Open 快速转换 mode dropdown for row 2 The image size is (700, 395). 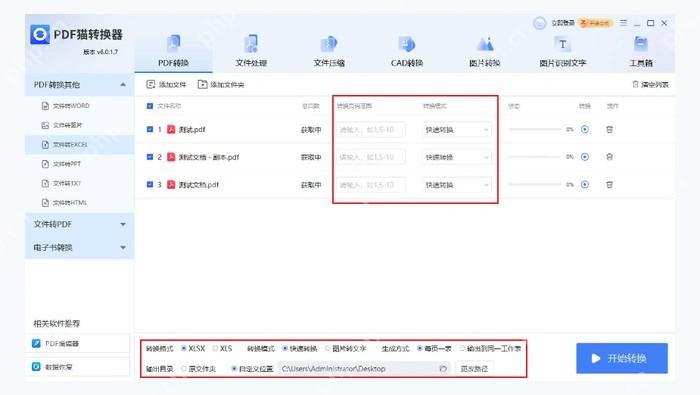click(457, 157)
